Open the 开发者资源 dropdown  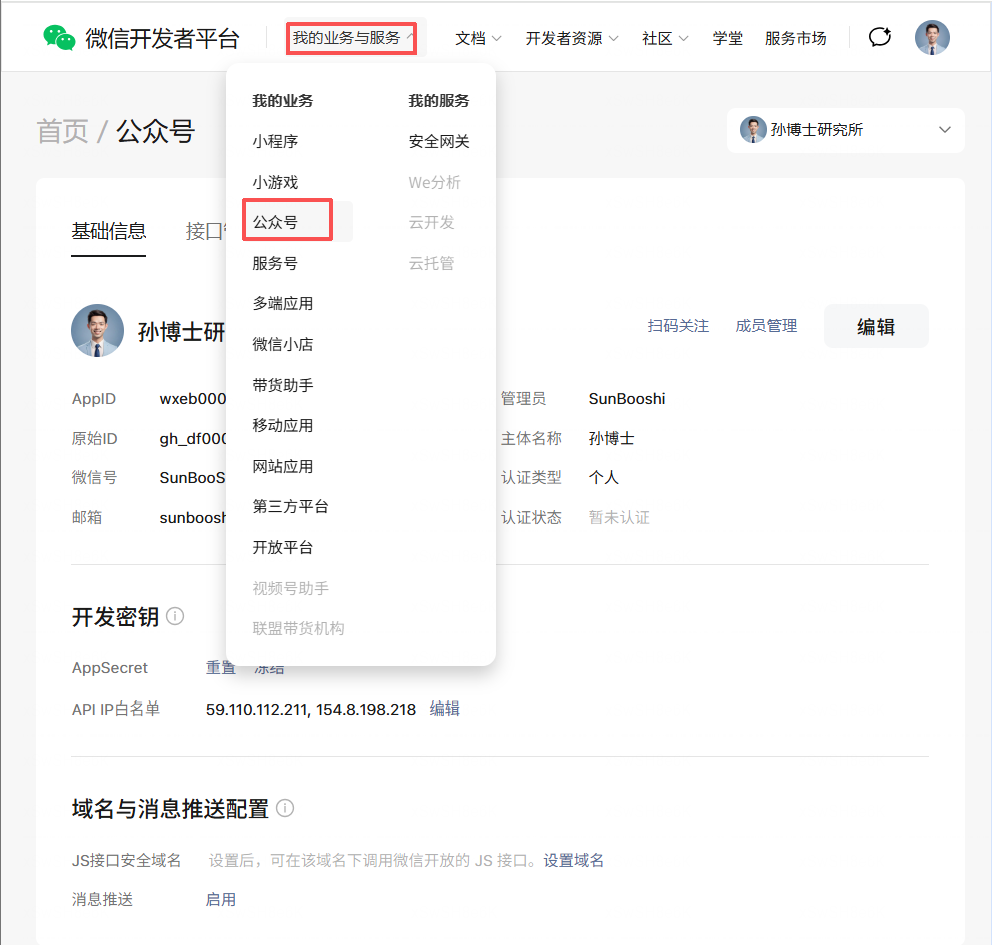[x=571, y=38]
